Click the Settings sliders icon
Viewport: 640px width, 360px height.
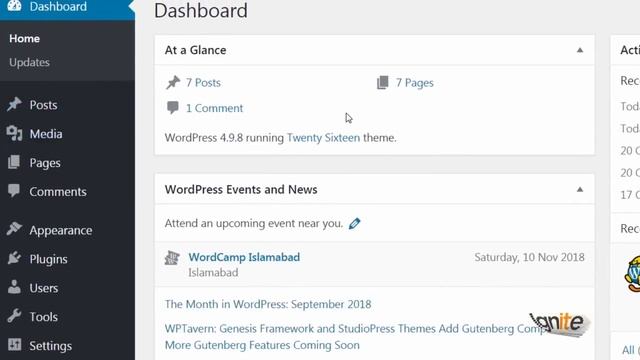pos(14,344)
